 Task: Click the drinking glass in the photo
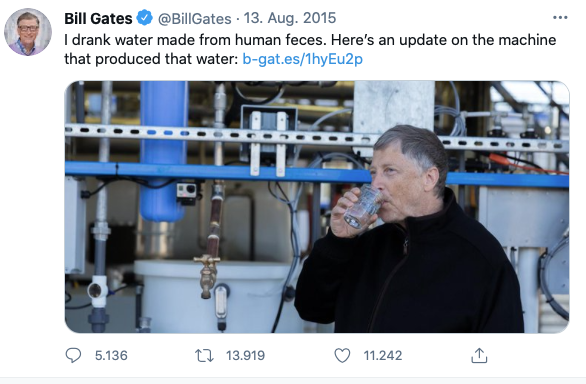coord(363,206)
